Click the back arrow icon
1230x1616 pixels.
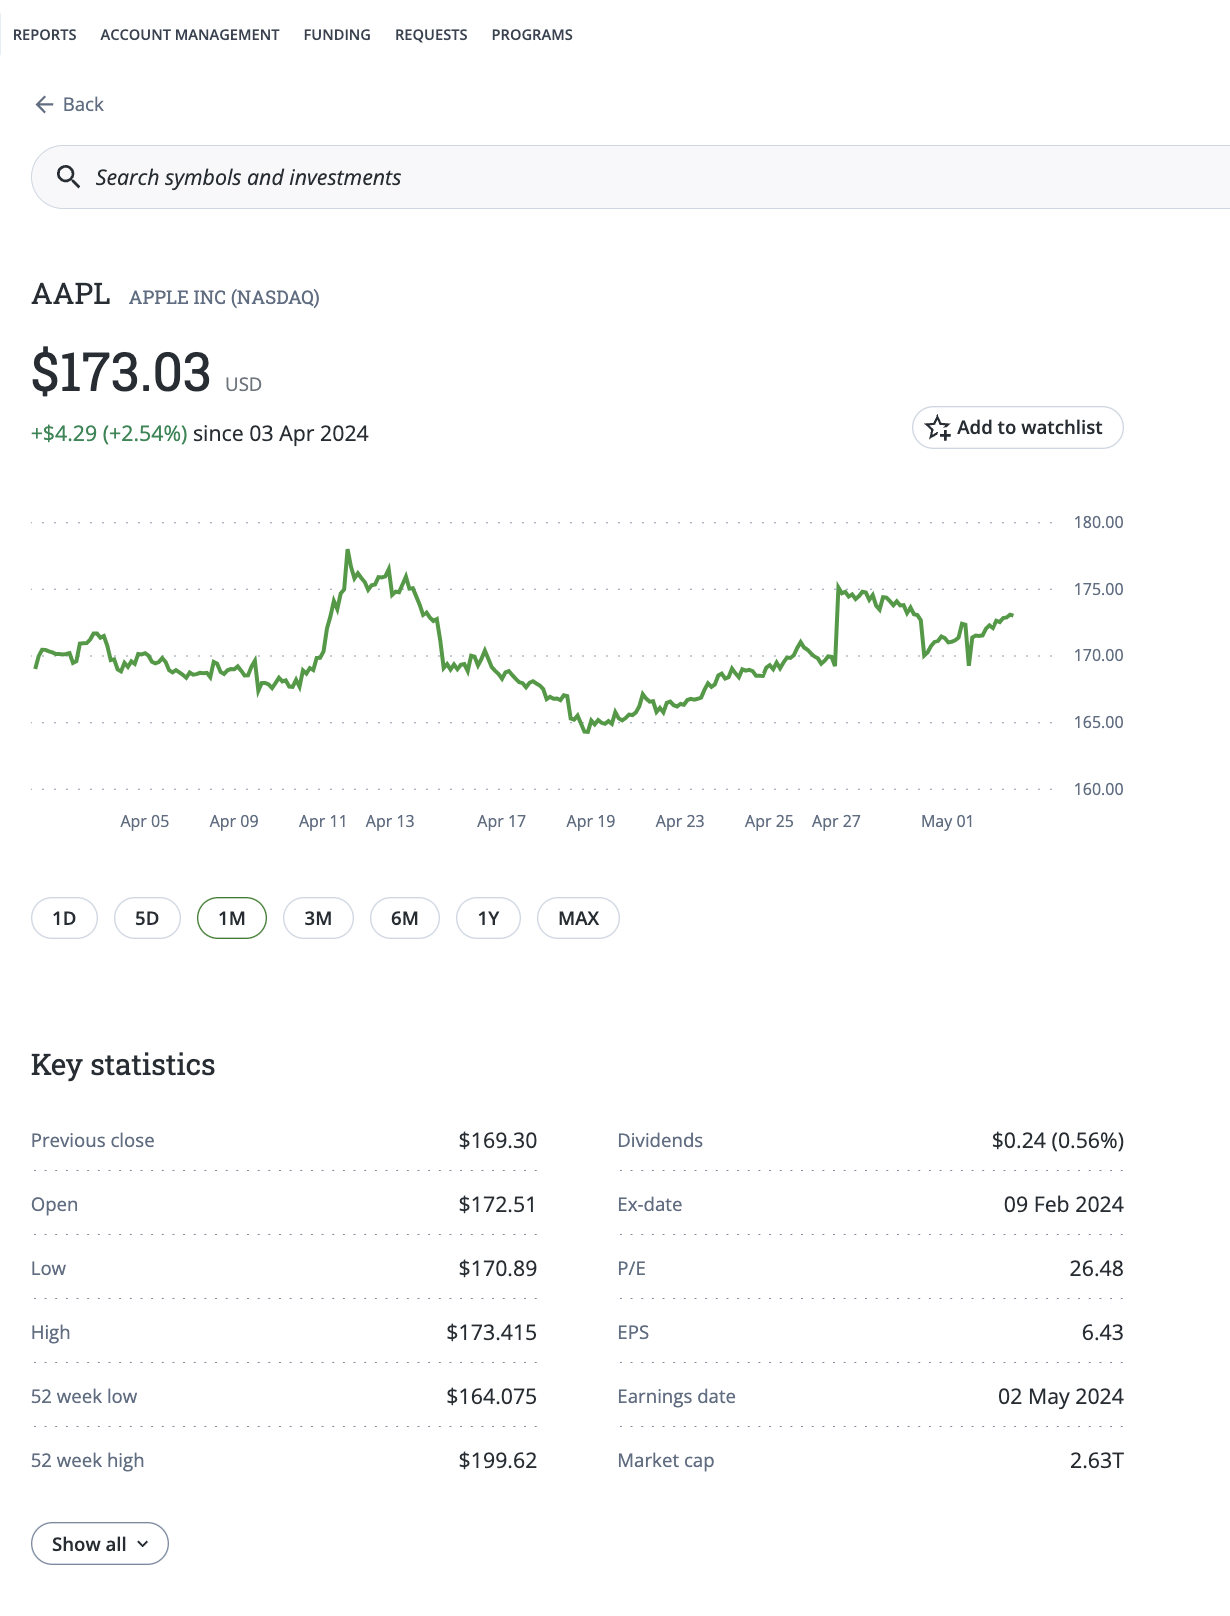pos(44,105)
